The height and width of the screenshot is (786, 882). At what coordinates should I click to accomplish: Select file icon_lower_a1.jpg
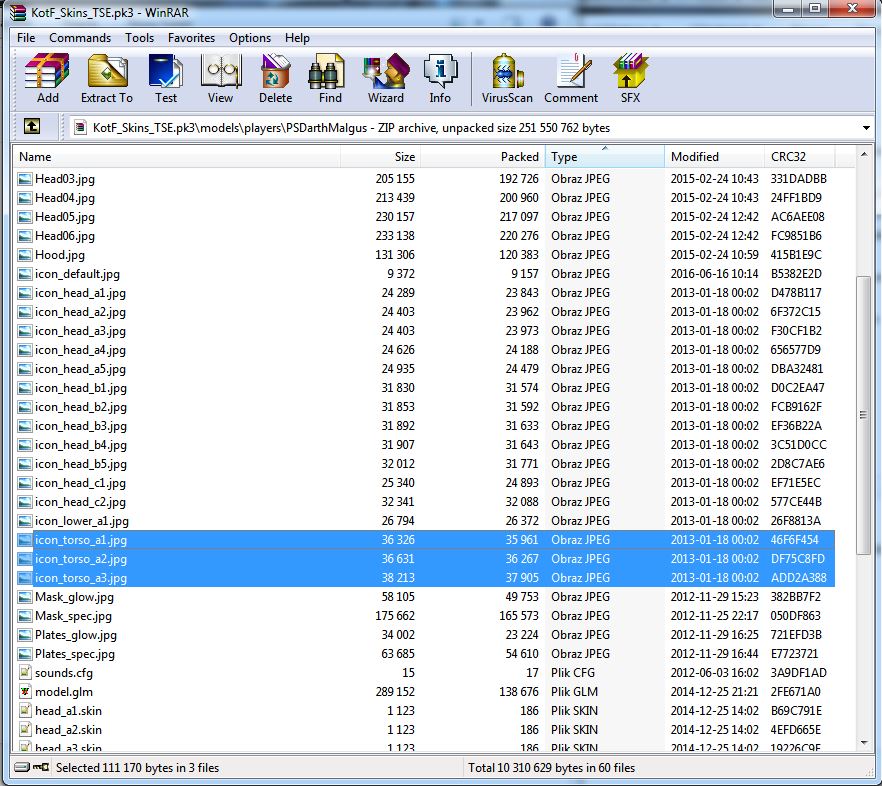click(x=424, y=521)
